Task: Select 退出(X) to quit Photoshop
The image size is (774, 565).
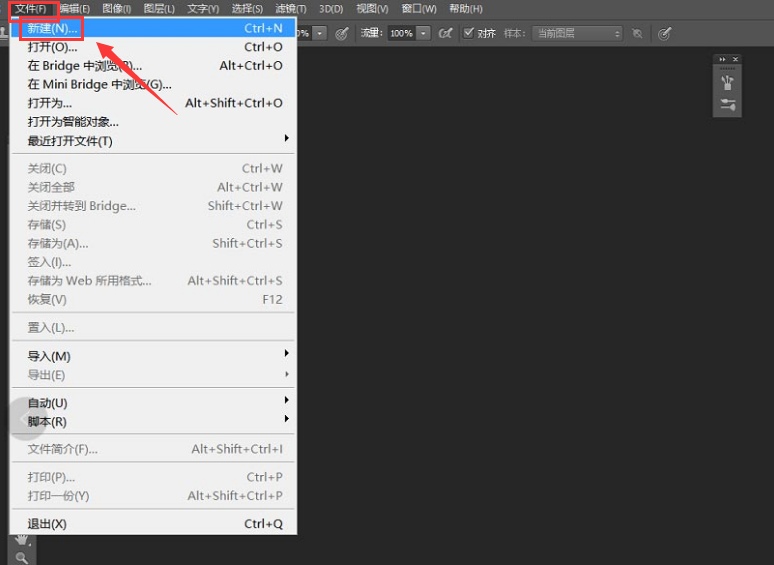Action: 47,524
